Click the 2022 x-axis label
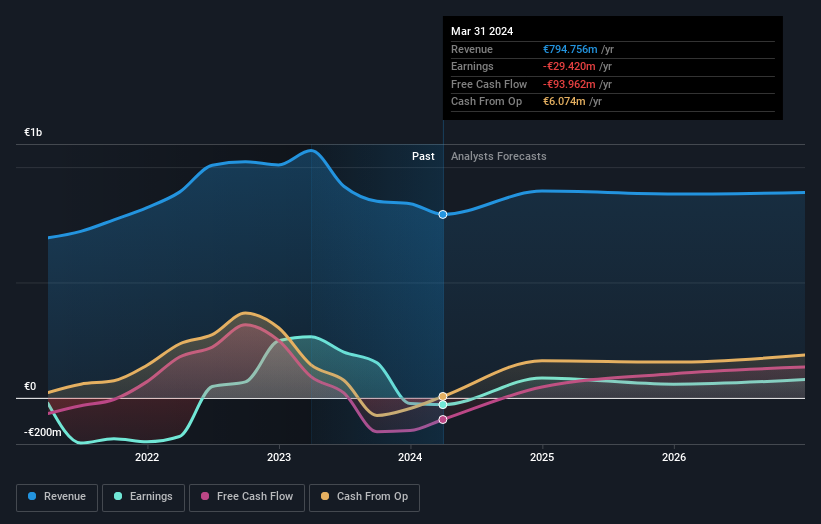 click(147, 457)
